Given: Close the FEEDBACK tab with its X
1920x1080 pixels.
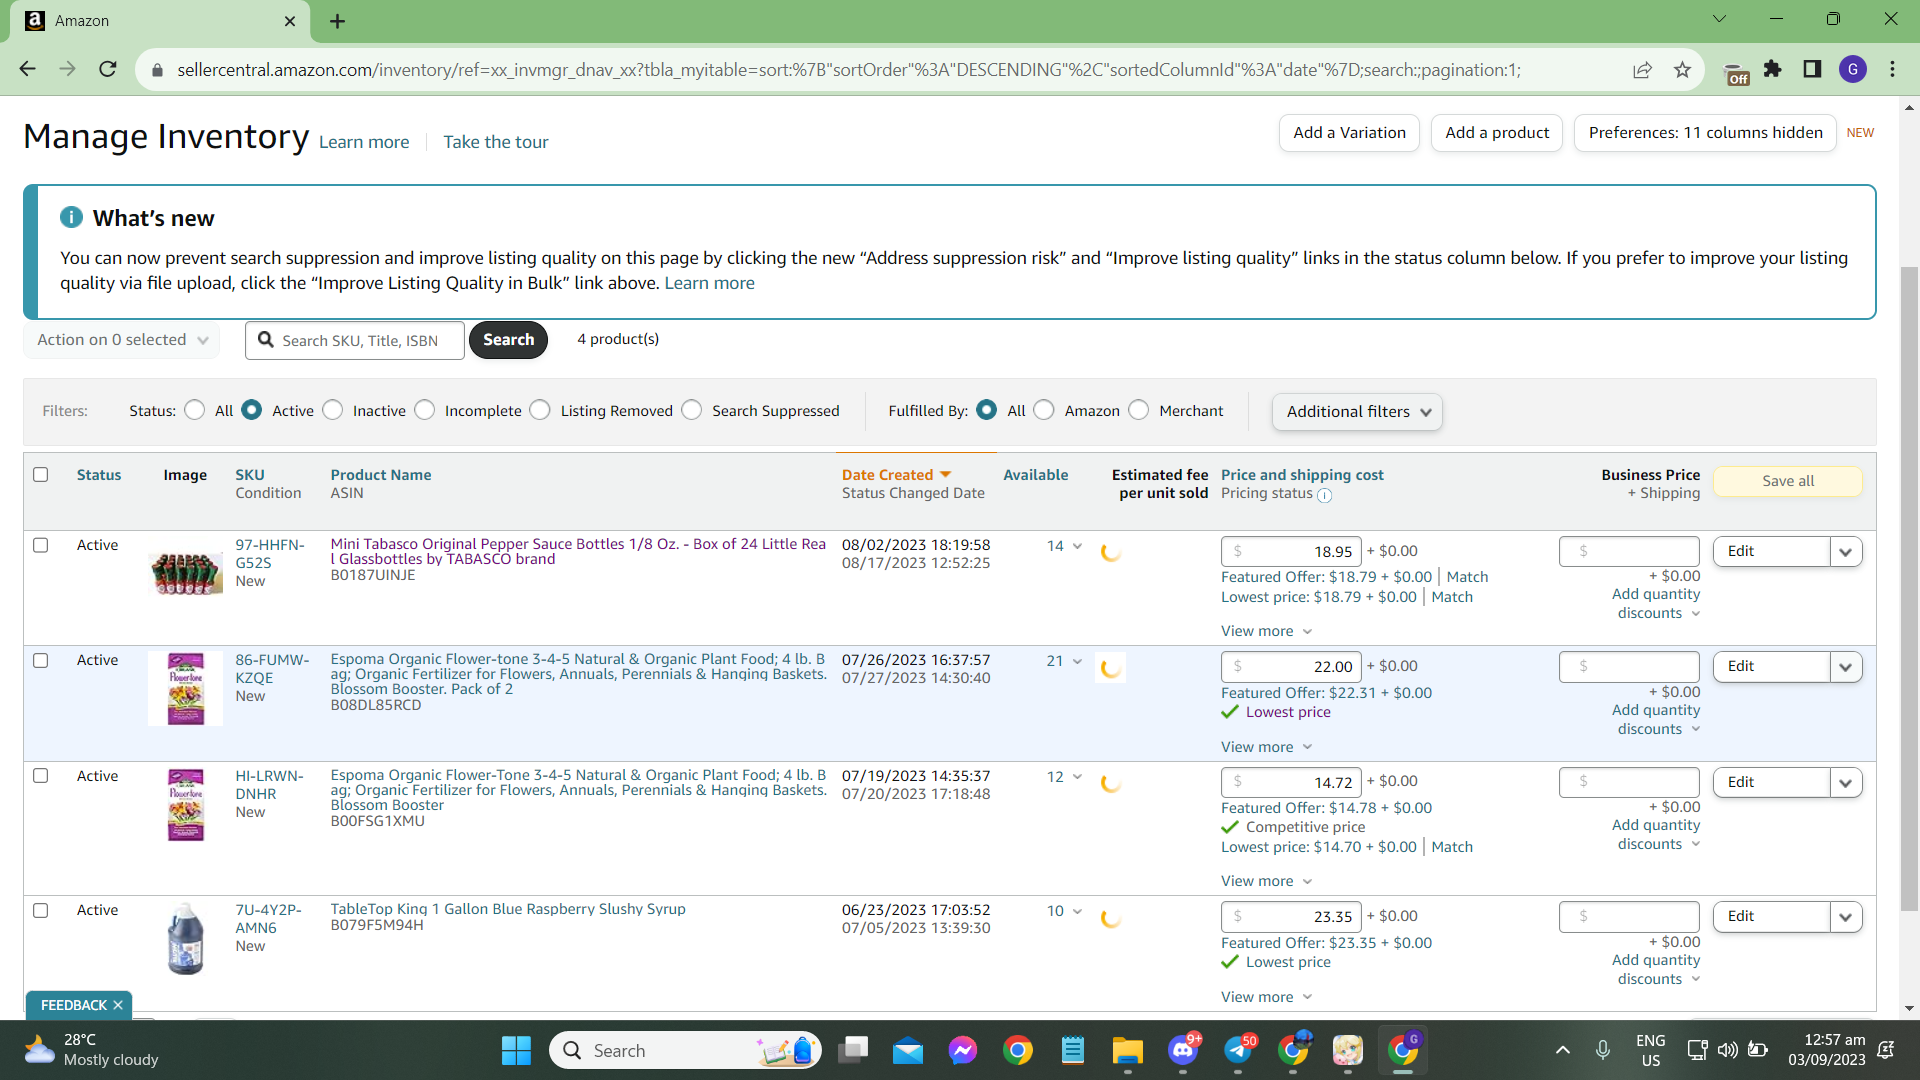Looking at the screenshot, I should 118,1005.
